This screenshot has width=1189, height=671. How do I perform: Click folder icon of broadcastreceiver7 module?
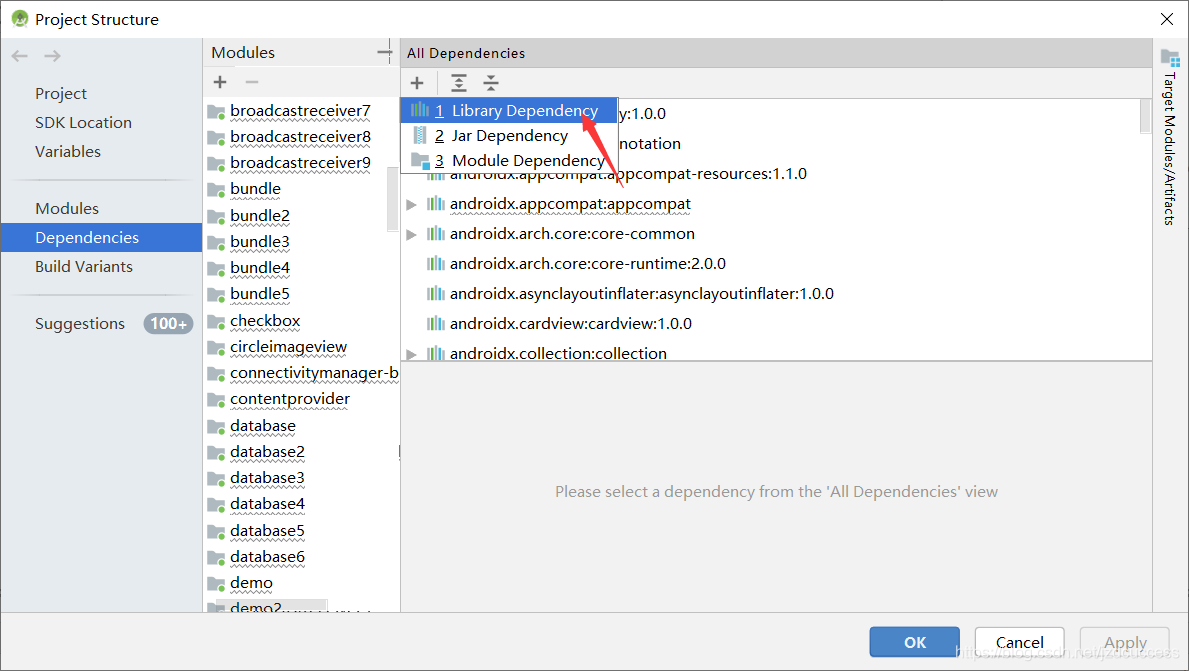click(216, 112)
